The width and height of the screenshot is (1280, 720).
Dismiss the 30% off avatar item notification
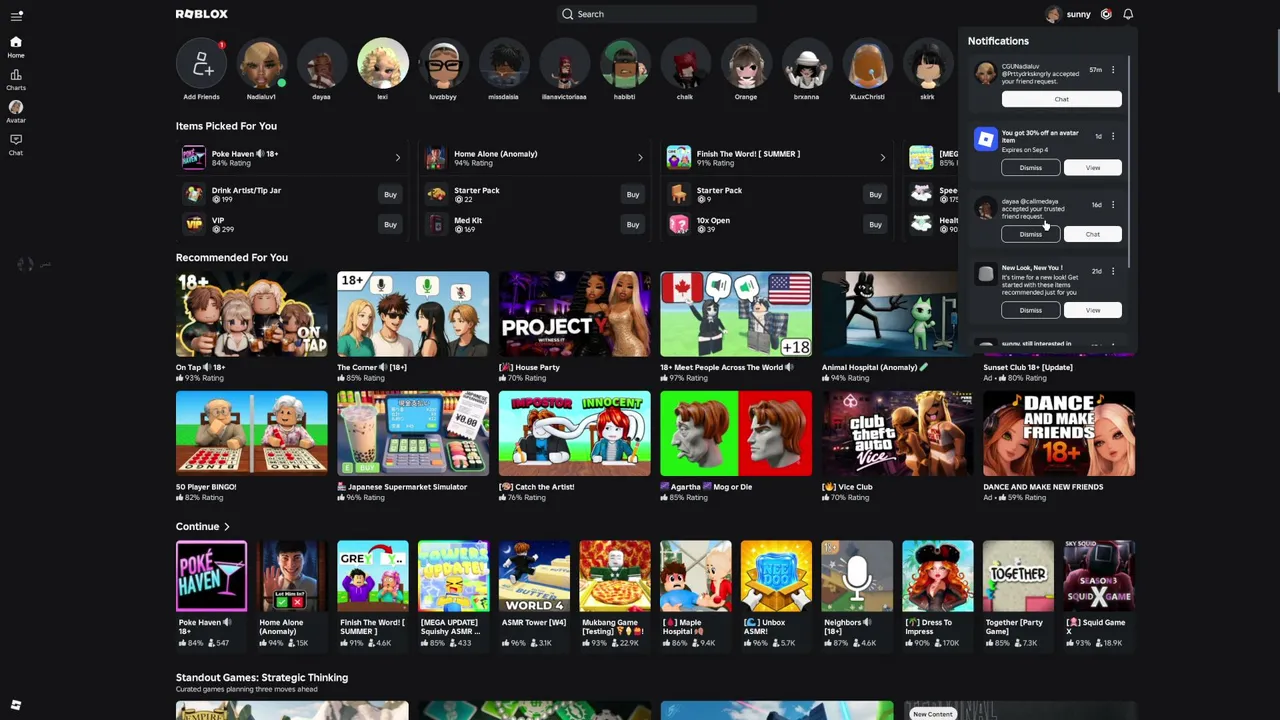pyautogui.click(x=1030, y=168)
